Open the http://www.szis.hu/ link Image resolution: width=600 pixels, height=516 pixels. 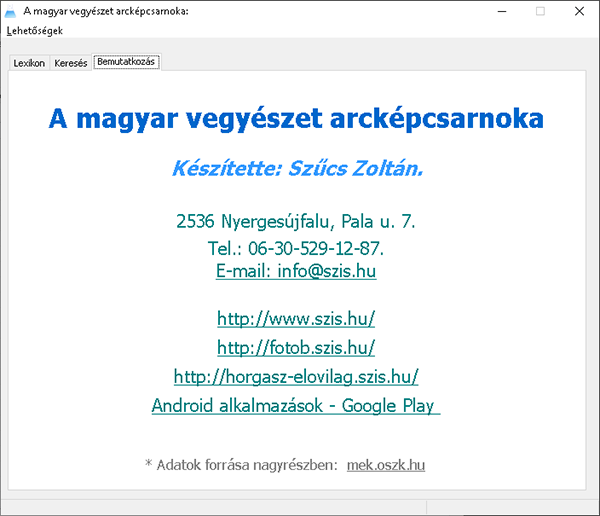pos(296,318)
